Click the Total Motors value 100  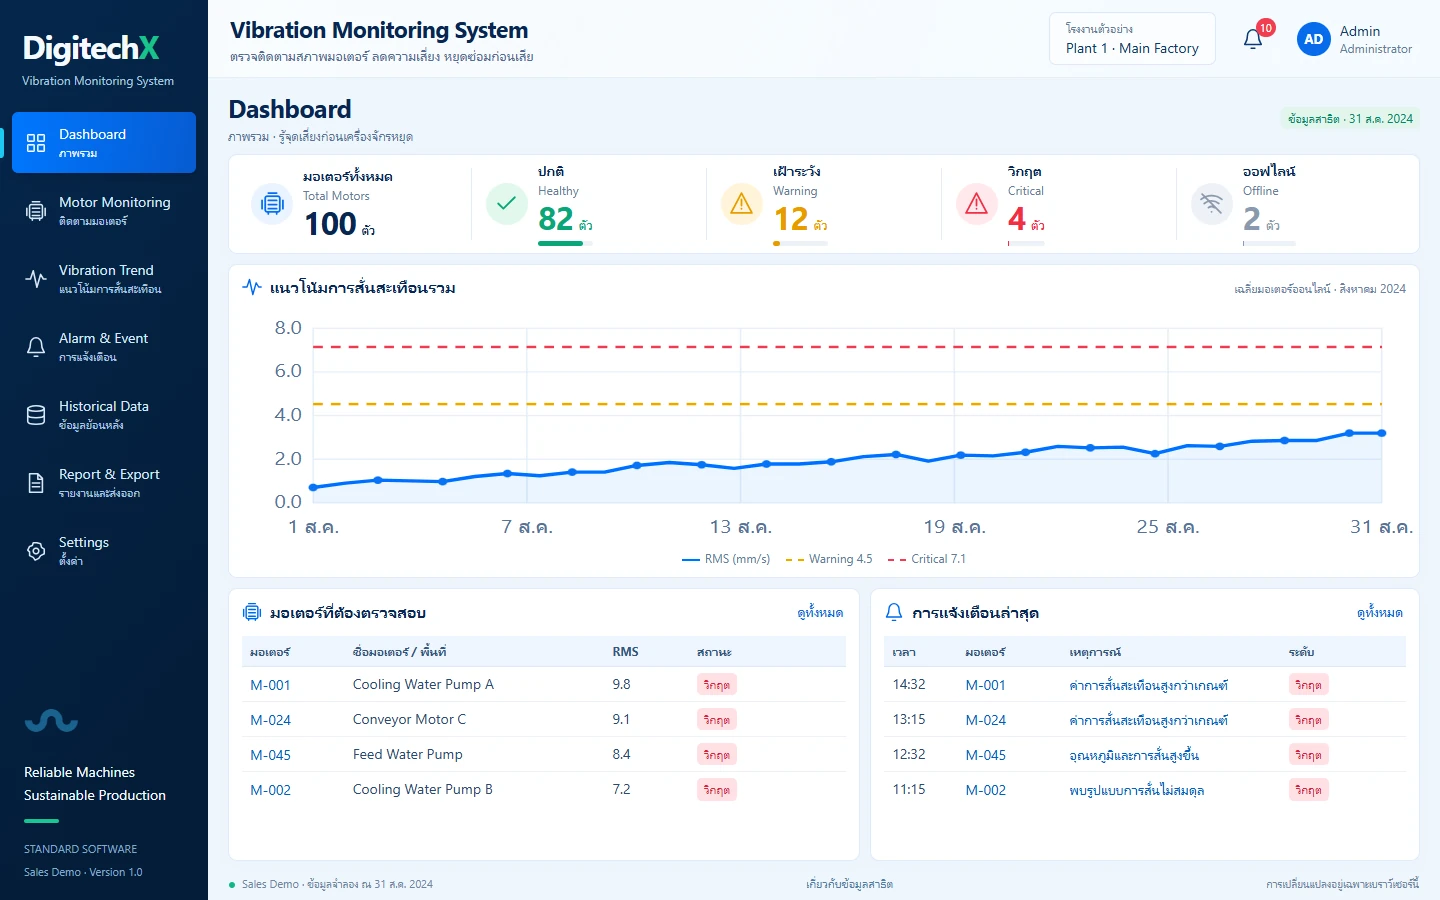[331, 224]
